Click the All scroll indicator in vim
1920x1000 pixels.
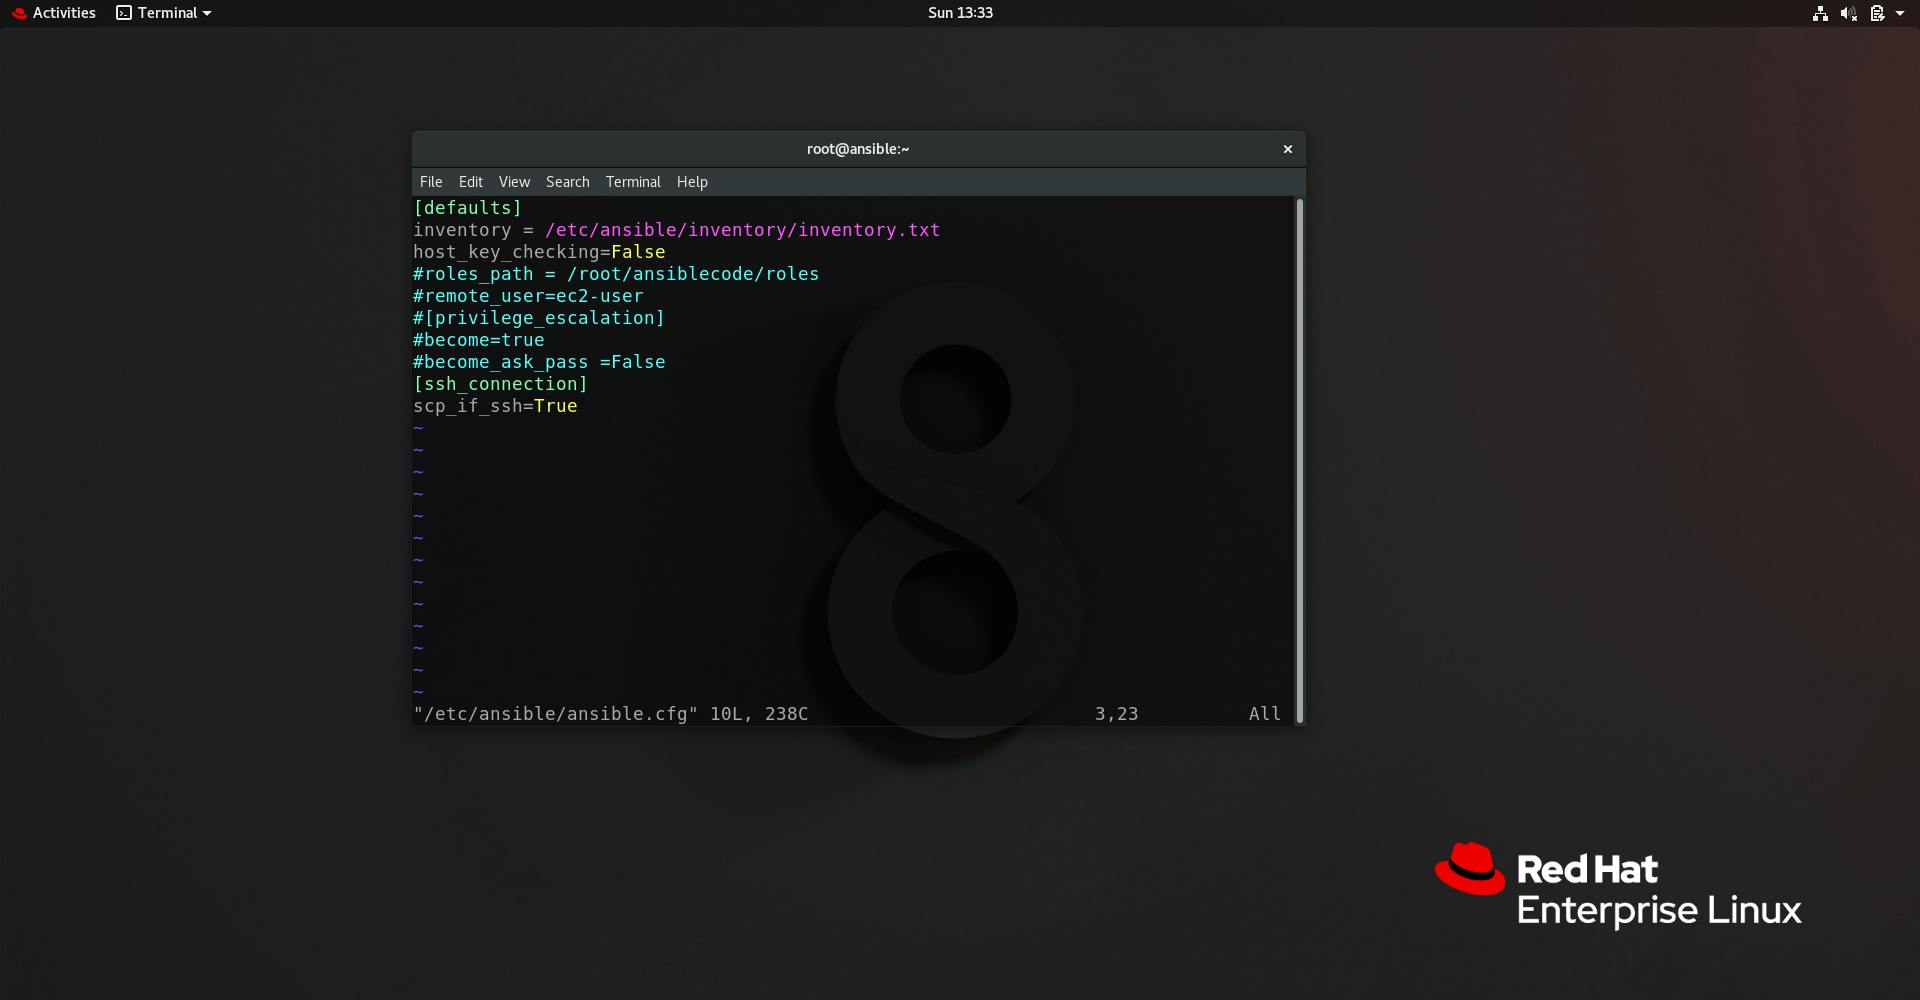(x=1264, y=714)
